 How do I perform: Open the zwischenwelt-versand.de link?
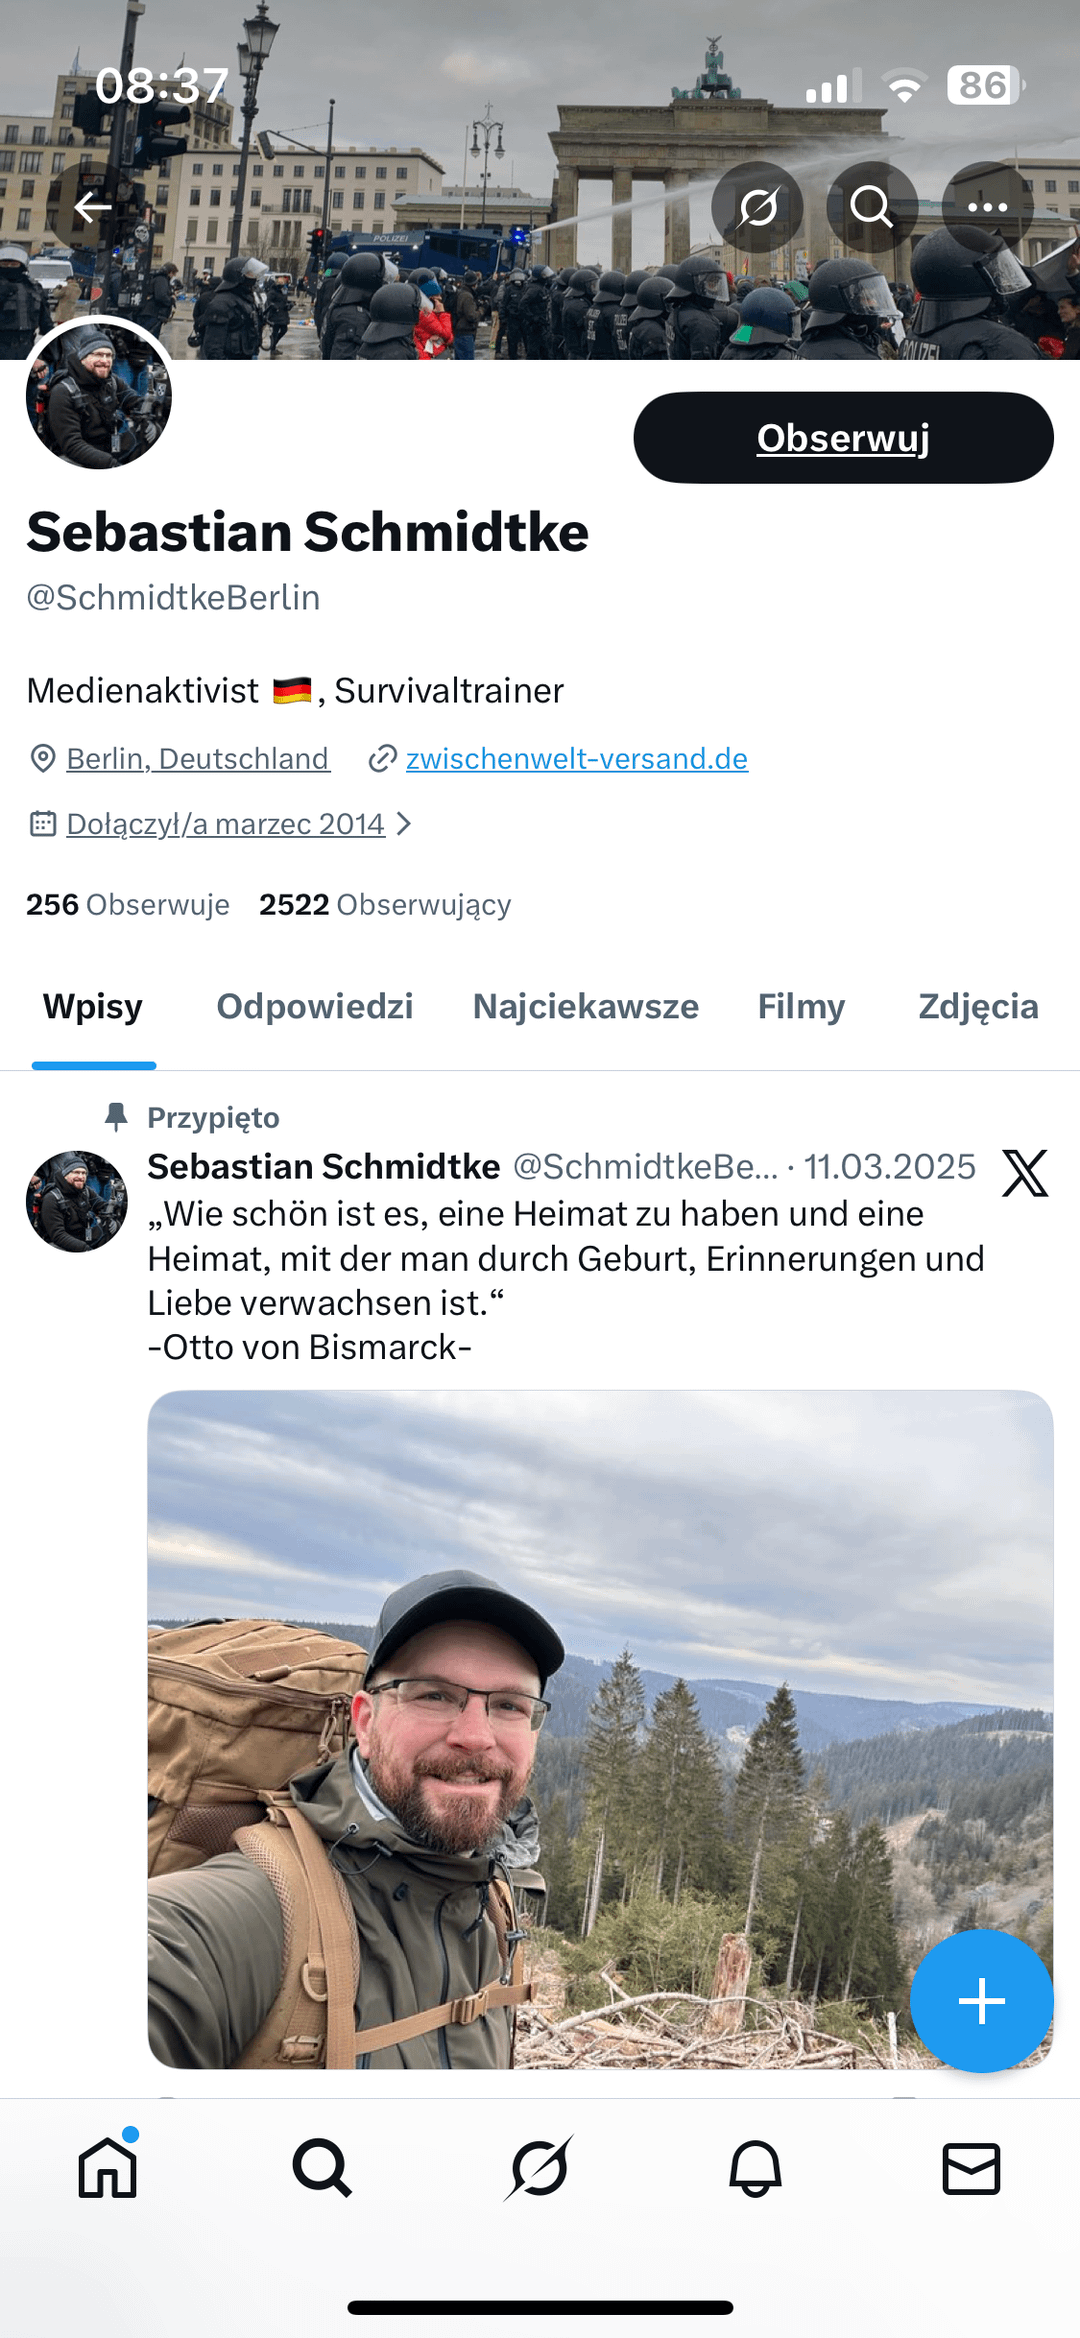pyautogui.click(x=576, y=759)
